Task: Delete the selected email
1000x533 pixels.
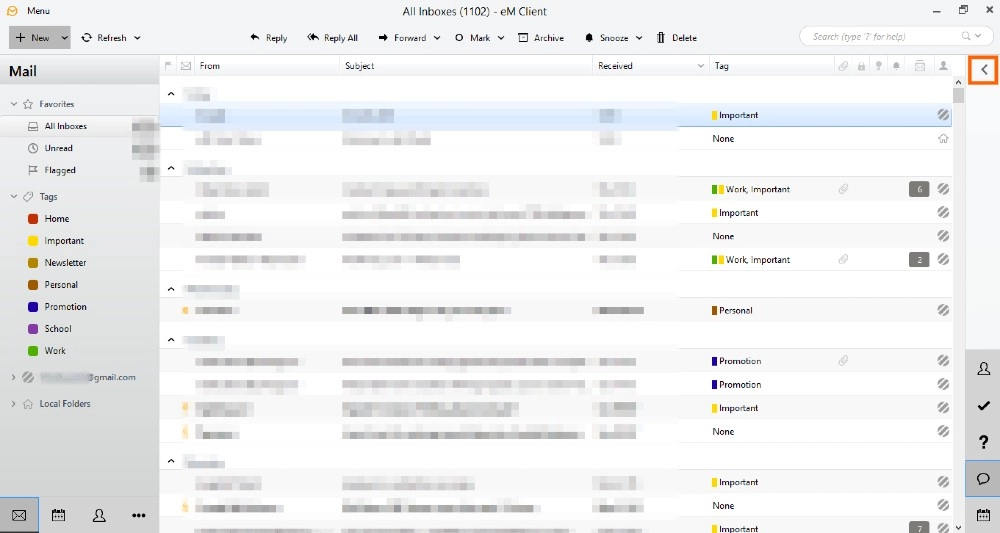Action: pos(677,38)
